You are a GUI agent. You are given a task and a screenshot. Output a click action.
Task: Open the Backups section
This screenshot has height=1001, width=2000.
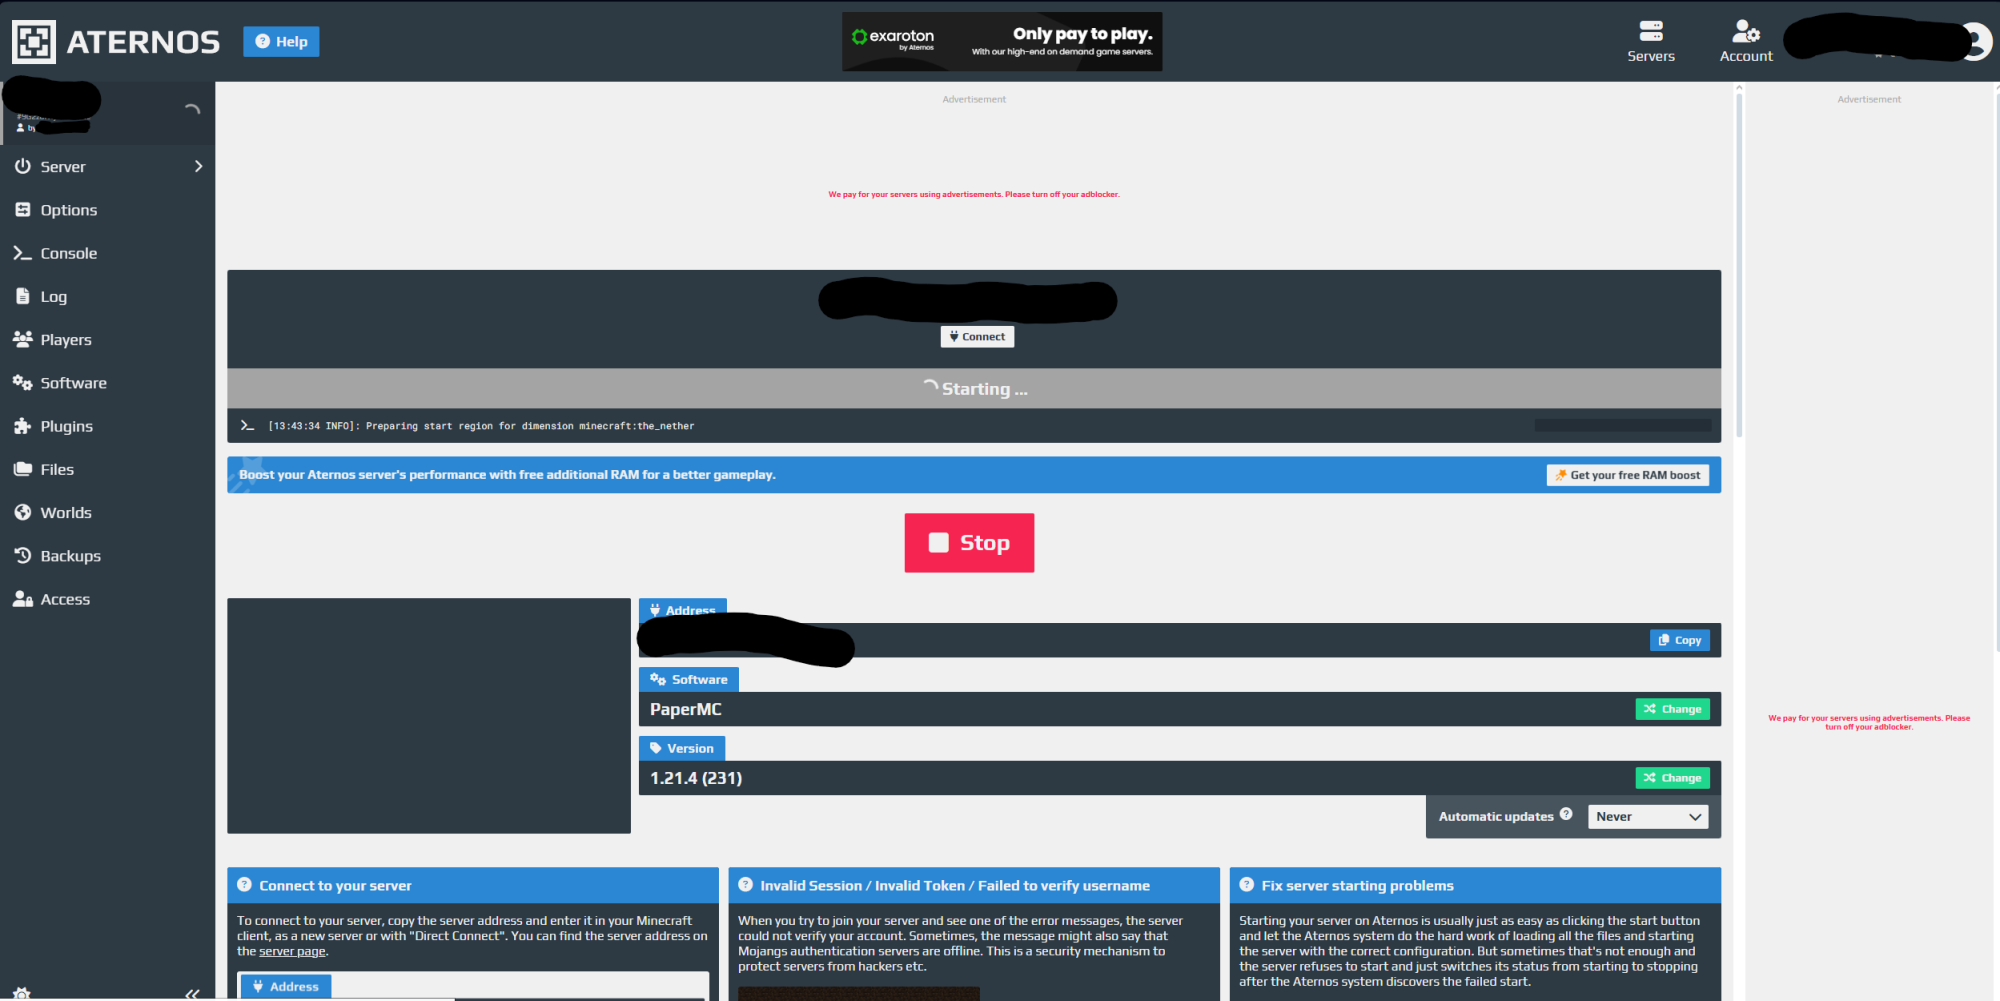[70, 555]
